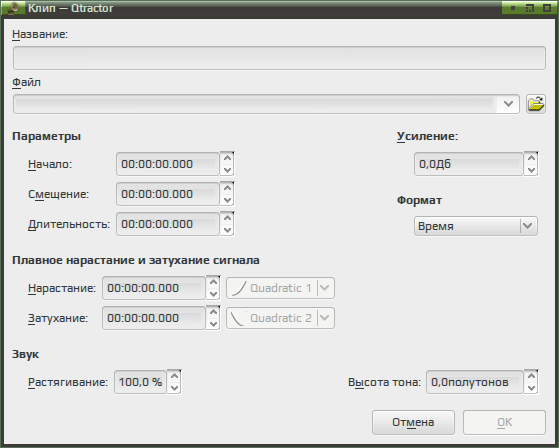The height and width of the screenshot is (448, 559).
Task: Minimize the Клип dialog window
Action: click(513, 8)
